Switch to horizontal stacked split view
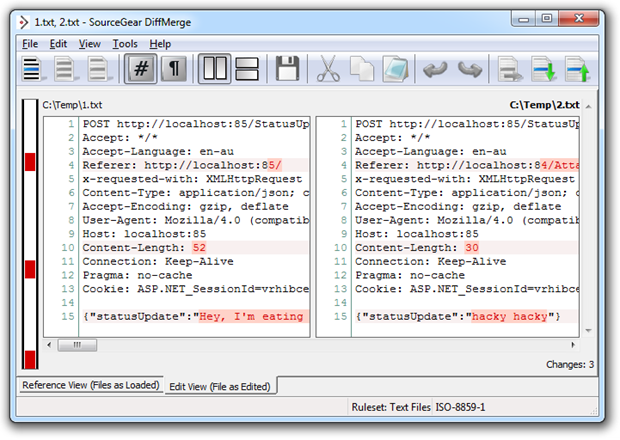Viewport: 620px width, 440px height. pyautogui.click(x=247, y=69)
